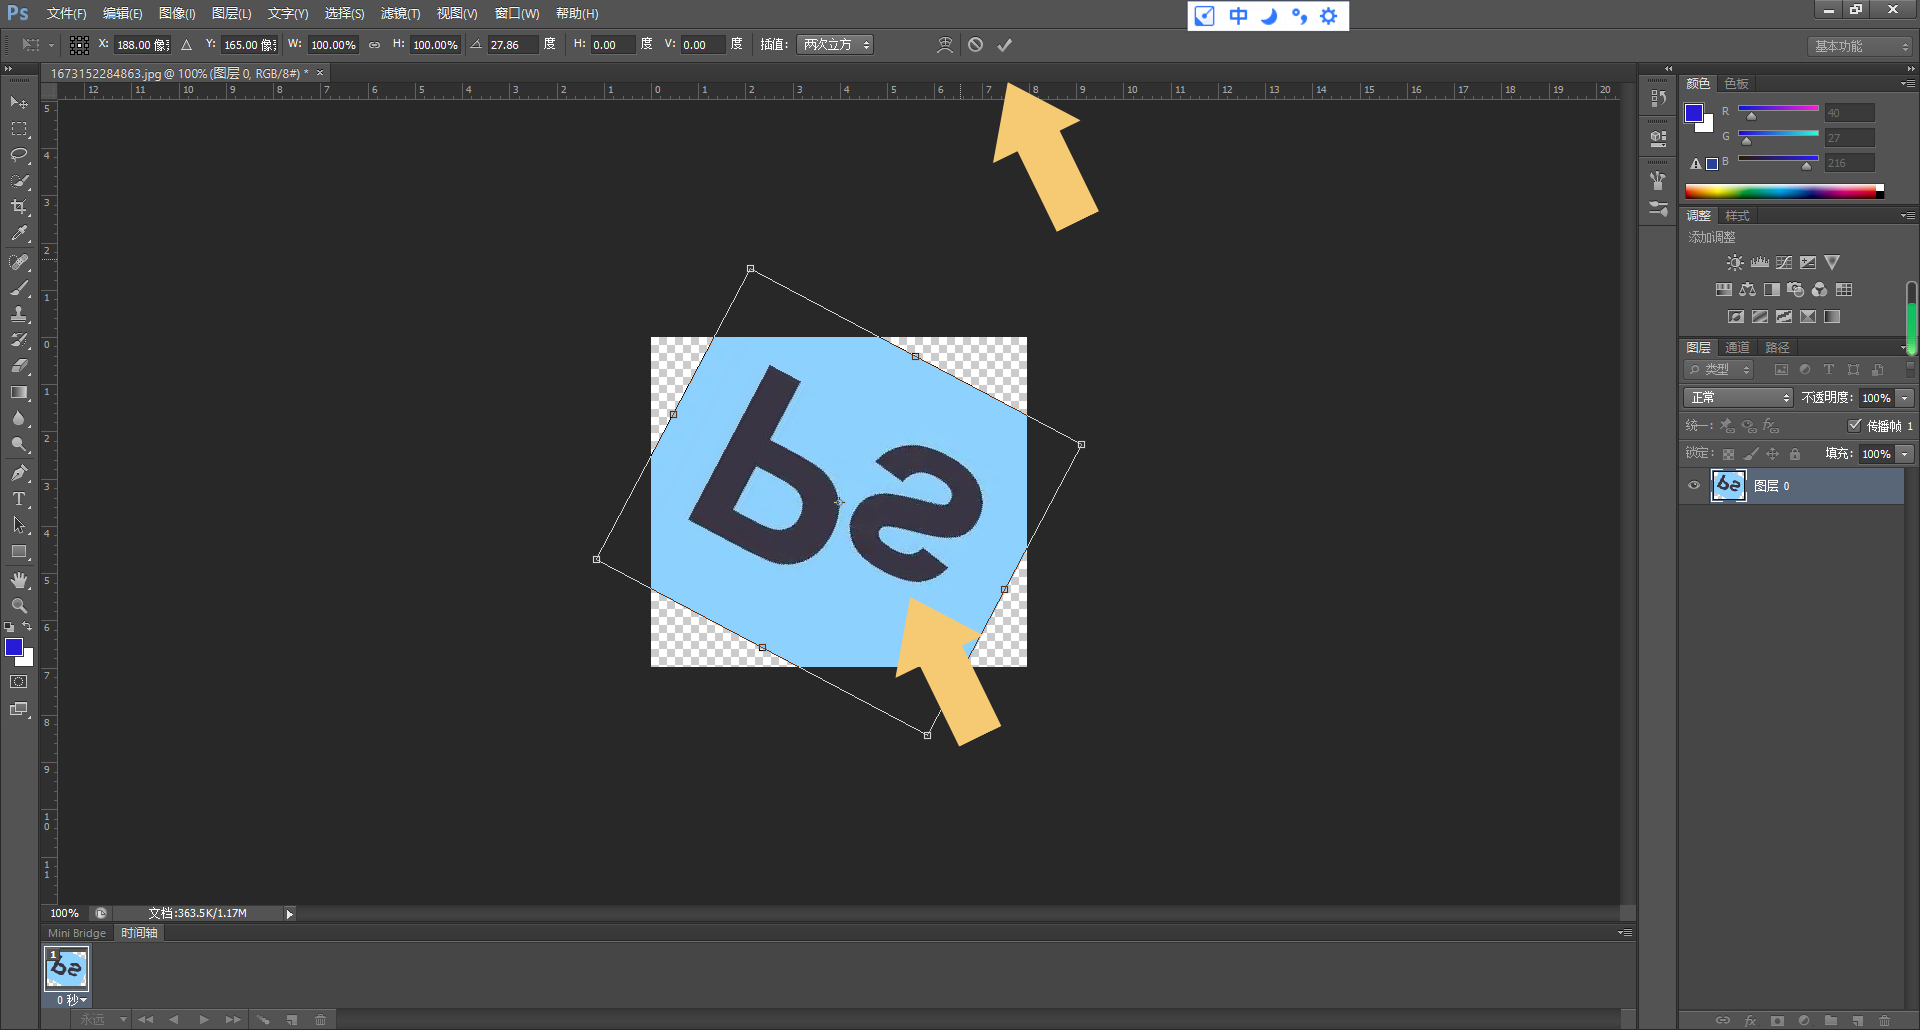Toggle Quick Mask mode
Screen dimensions: 1920x1030
pos(19,682)
